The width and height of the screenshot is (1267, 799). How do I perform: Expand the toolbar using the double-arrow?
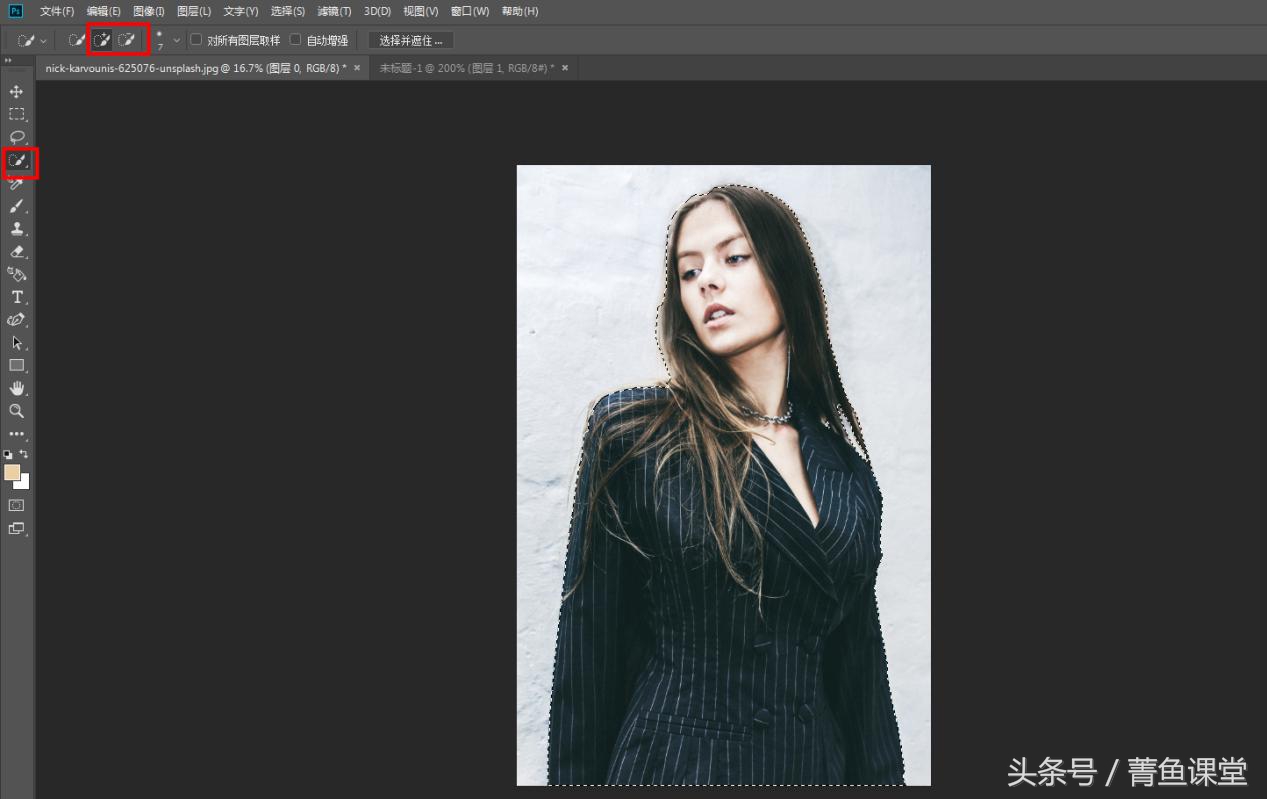[x=8, y=61]
